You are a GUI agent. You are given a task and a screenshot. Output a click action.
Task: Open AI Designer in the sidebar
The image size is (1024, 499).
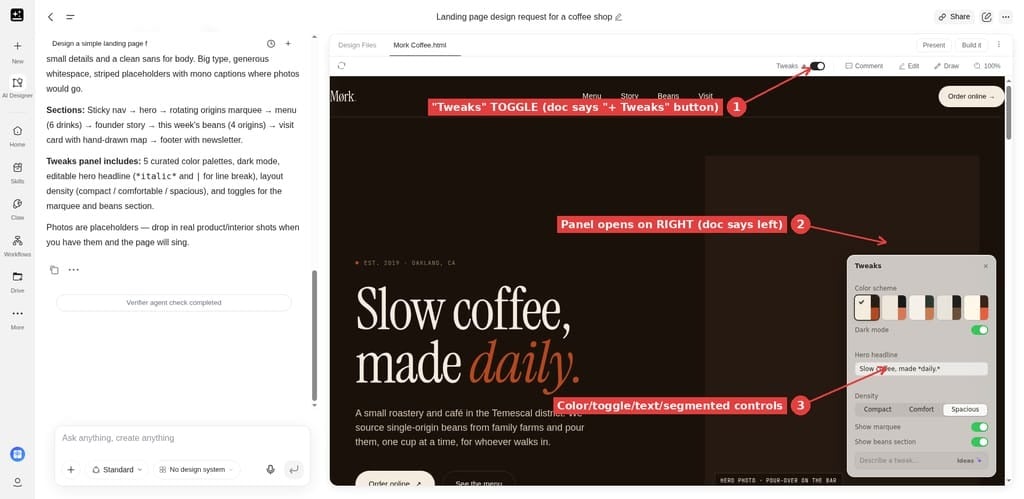pyautogui.click(x=18, y=88)
